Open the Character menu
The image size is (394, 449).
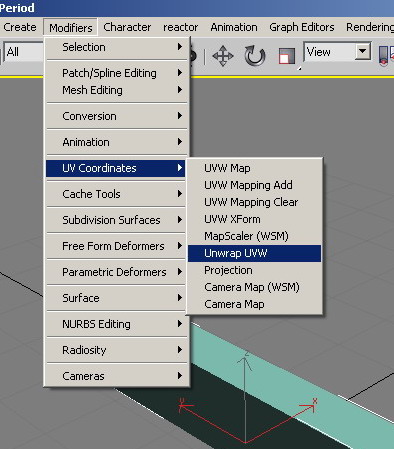(127, 27)
